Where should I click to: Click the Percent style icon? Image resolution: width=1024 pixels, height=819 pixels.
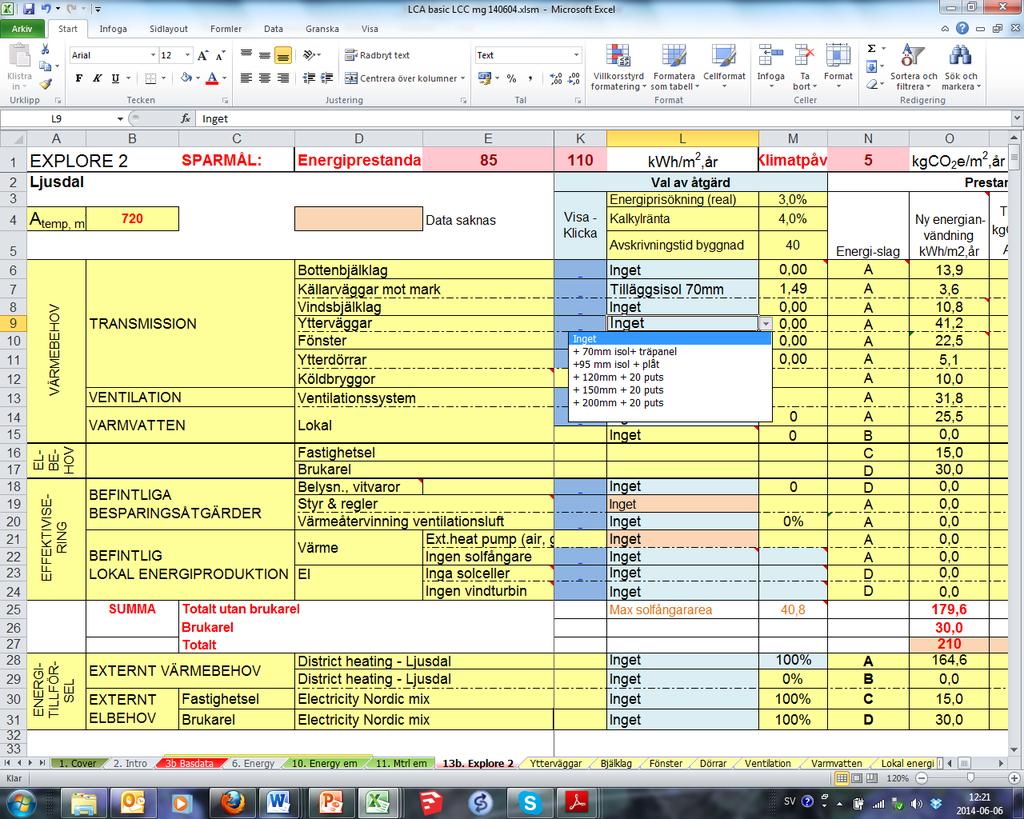click(x=511, y=78)
